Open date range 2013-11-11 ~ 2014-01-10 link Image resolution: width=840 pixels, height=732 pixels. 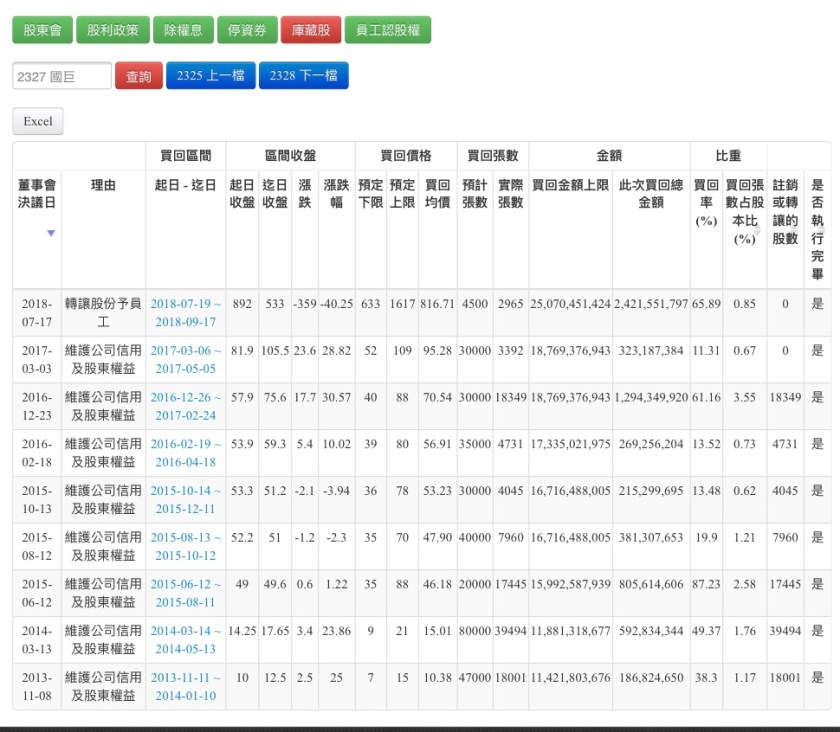[x=185, y=687]
